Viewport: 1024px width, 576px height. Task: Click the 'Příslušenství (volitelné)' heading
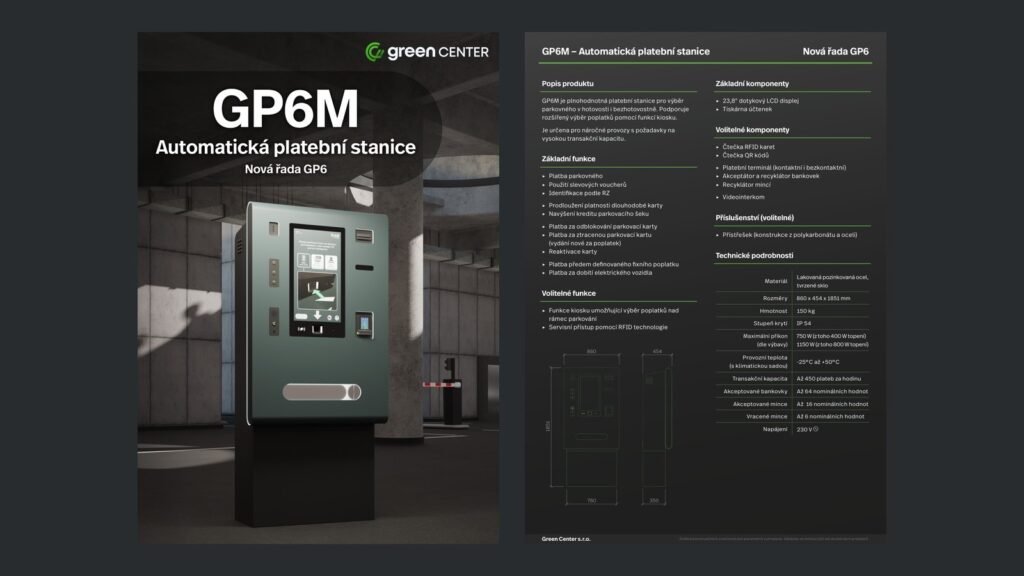[x=754, y=217]
